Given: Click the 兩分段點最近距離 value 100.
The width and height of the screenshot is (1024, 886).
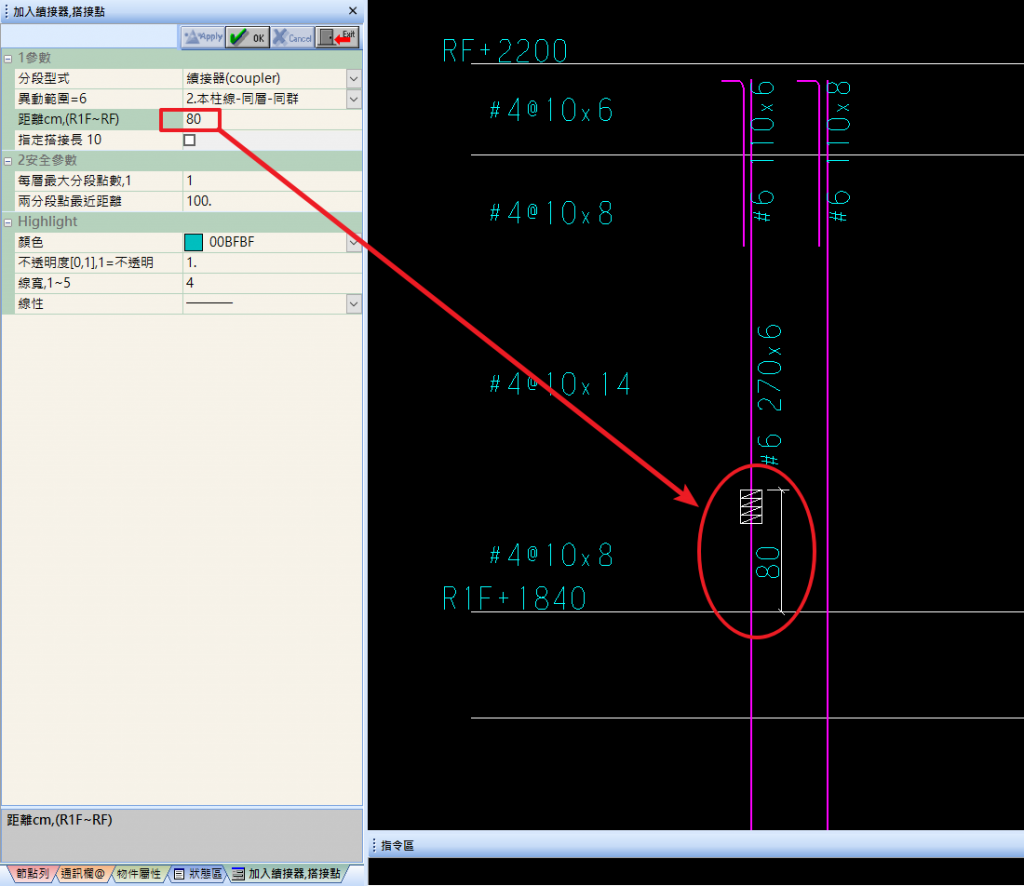Looking at the screenshot, I should [x=272, y=201].
